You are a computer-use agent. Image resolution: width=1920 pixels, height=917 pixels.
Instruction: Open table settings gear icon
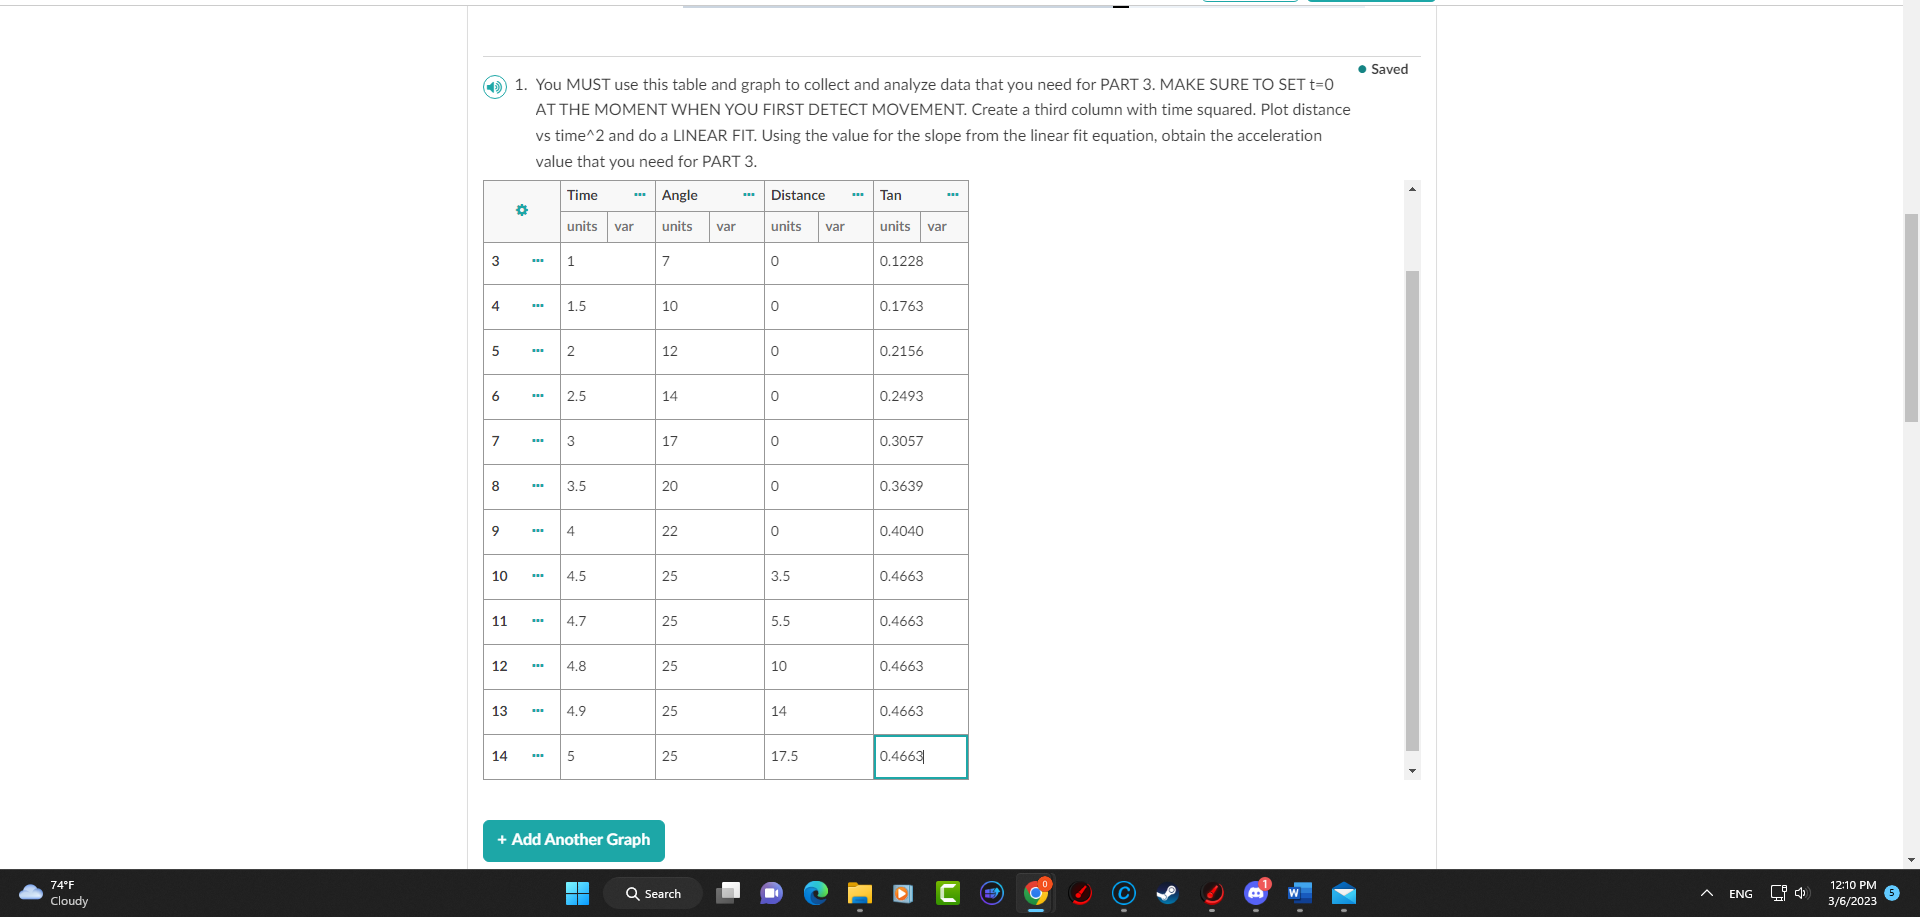pyautogui.click(x=522, y=210)
